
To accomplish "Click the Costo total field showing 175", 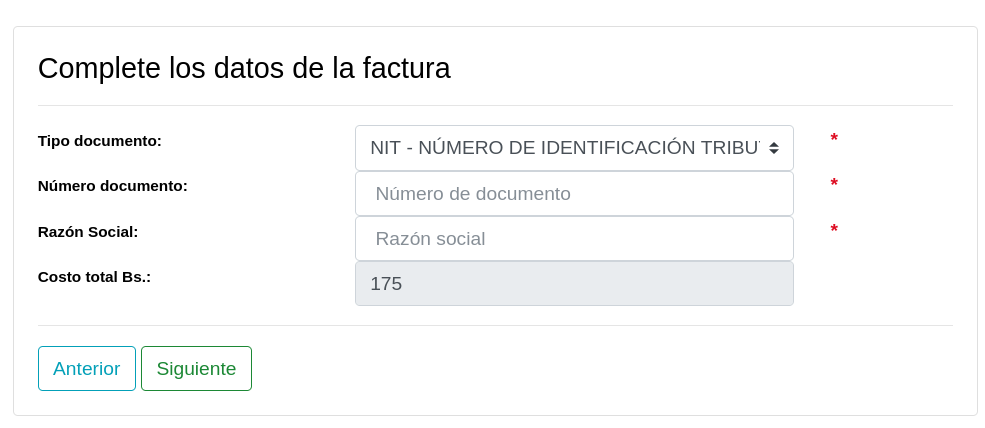I will click(573, 284).
